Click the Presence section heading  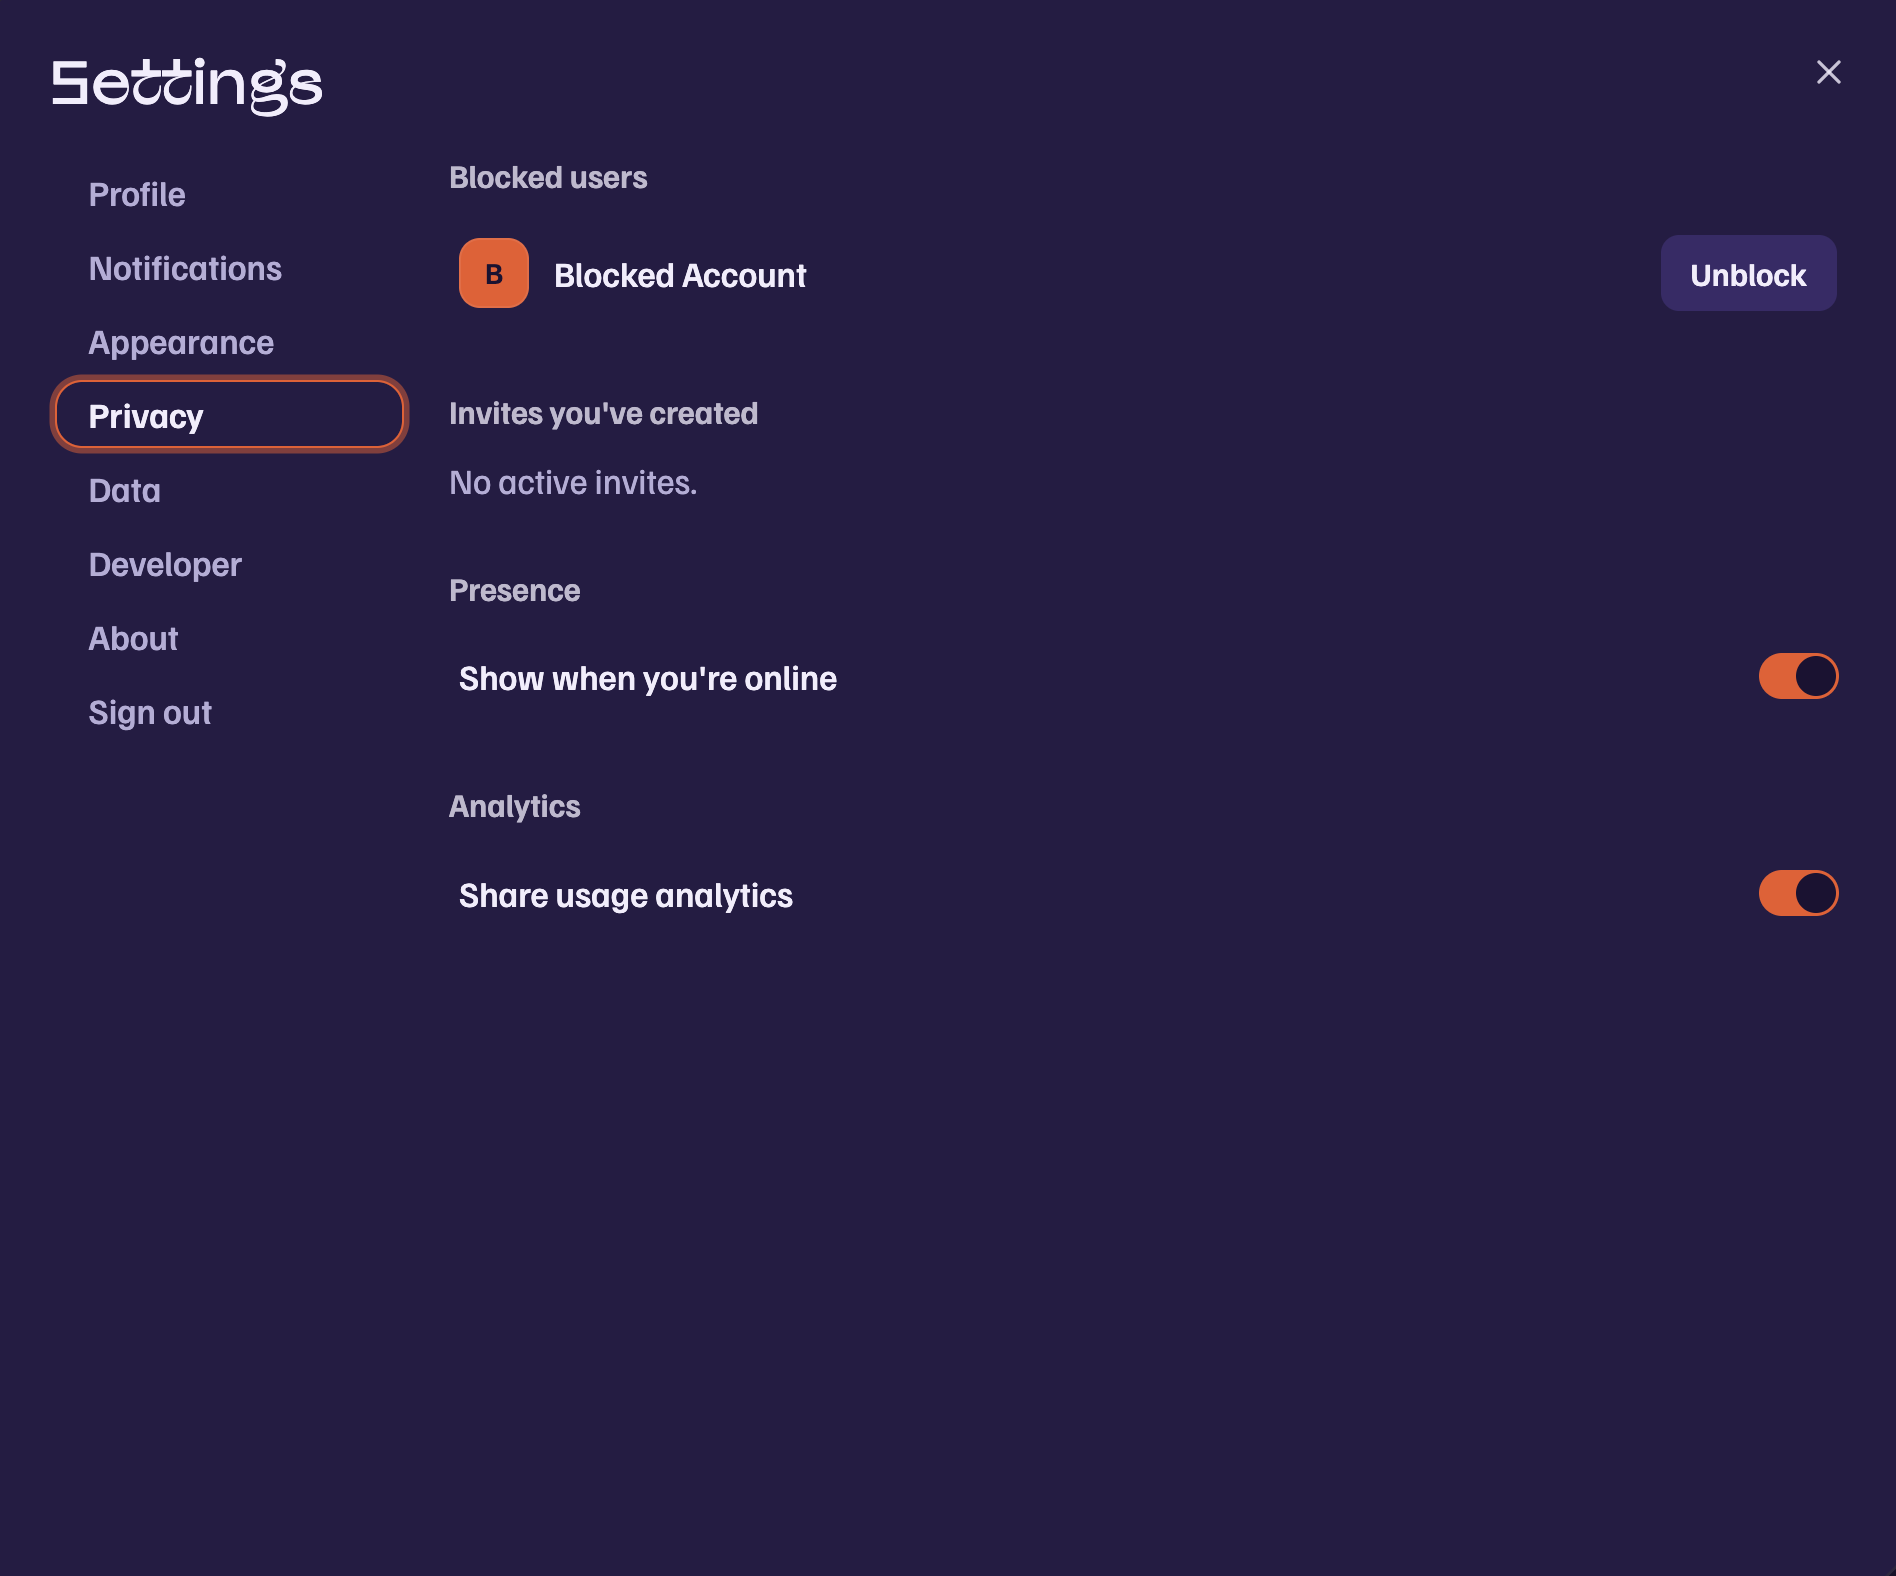click(x=515, y=590)
